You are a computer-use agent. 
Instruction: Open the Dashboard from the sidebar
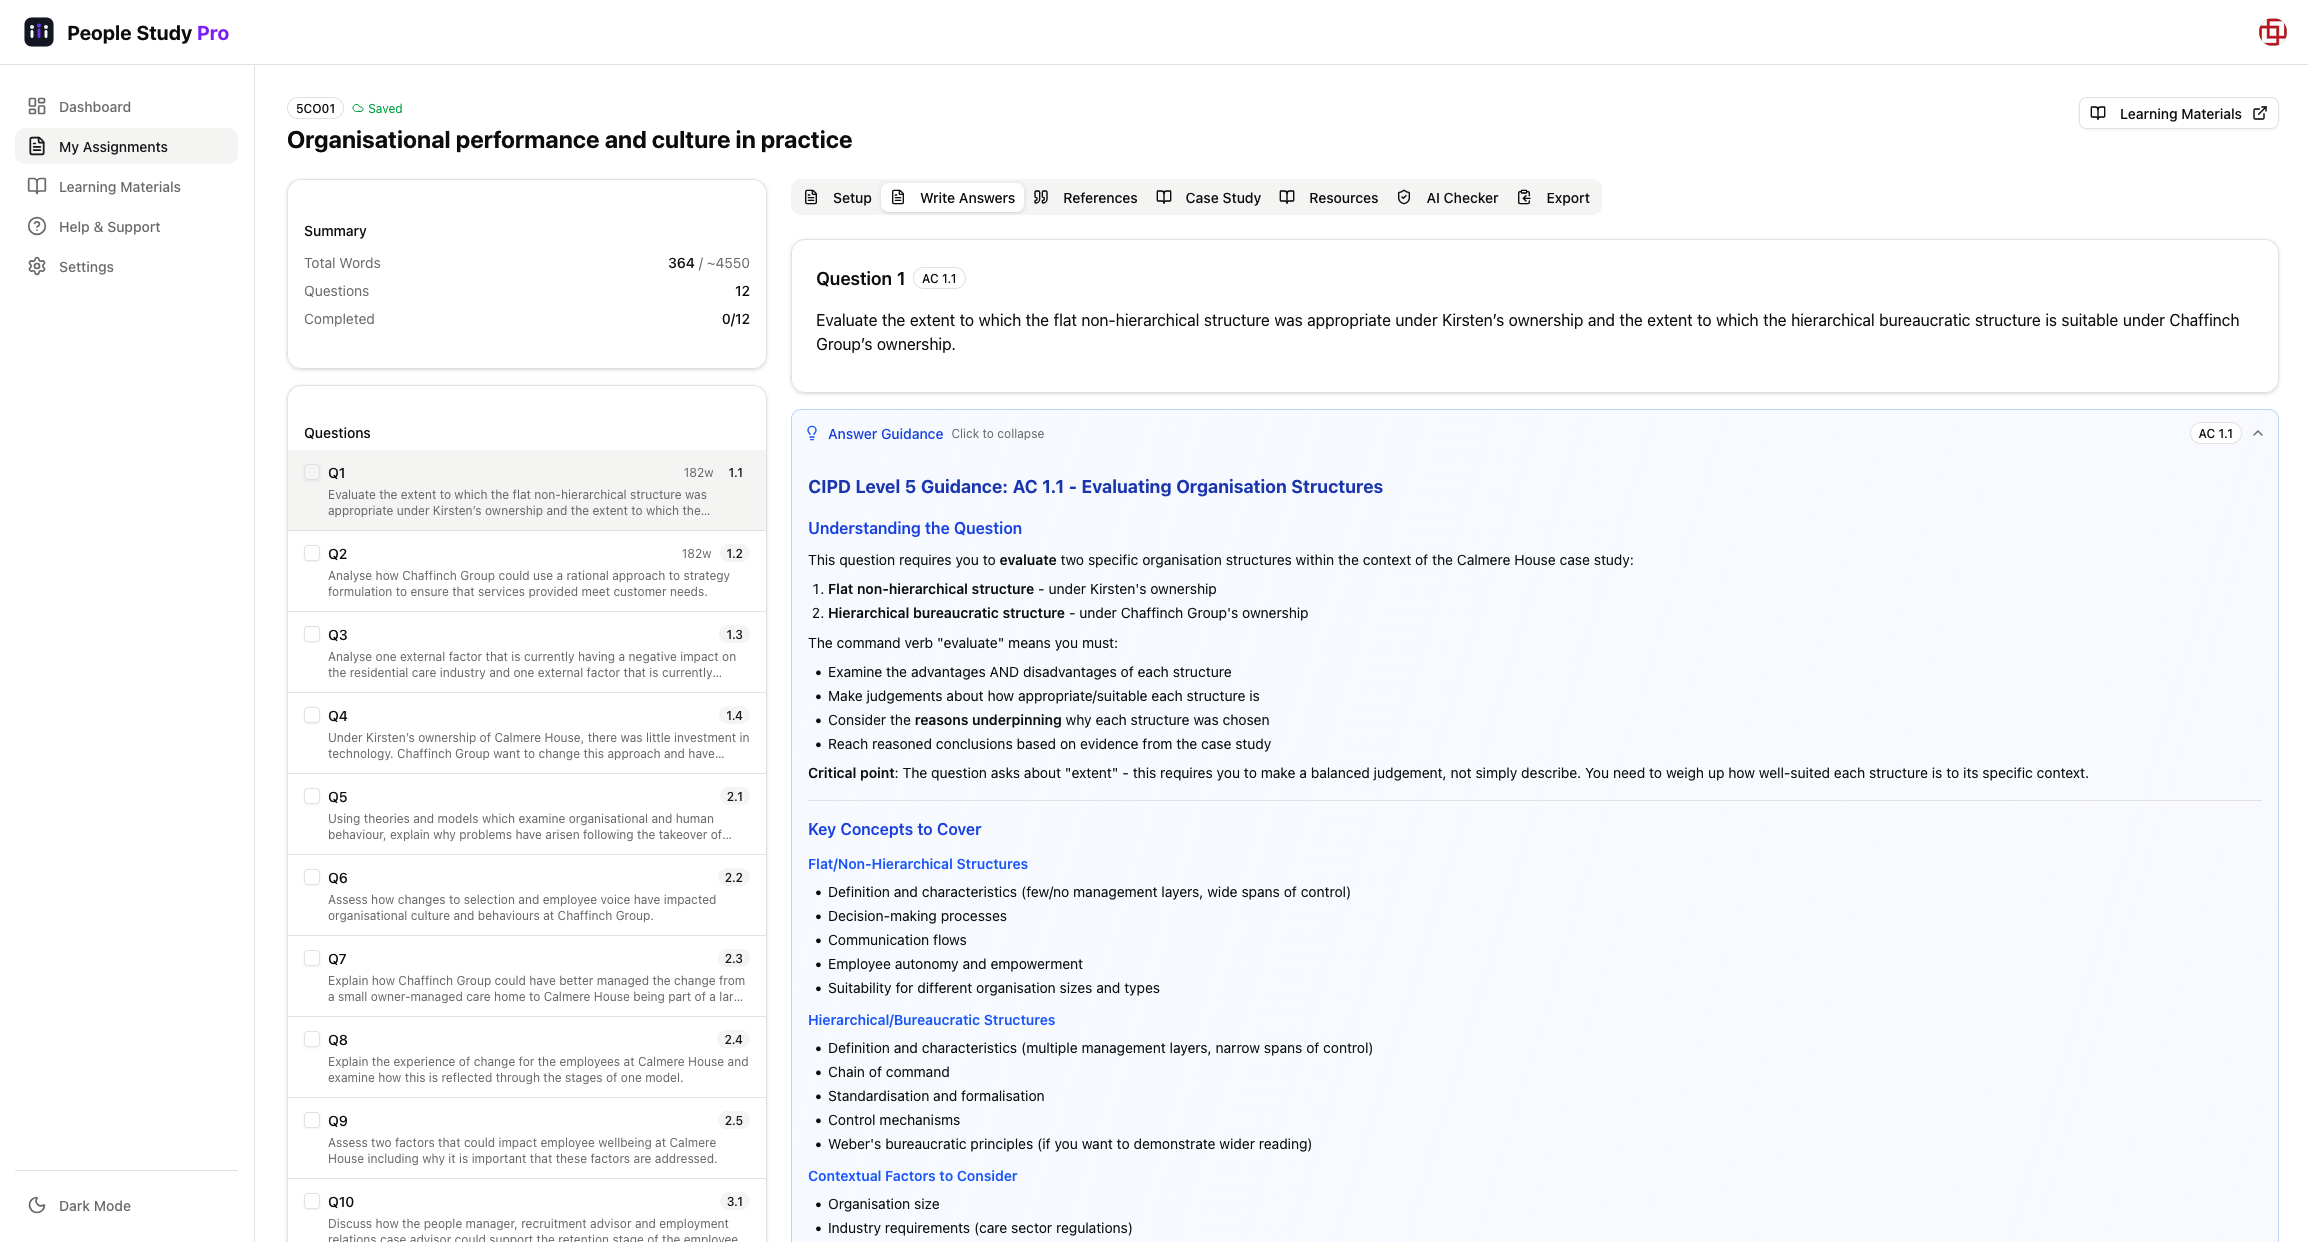click(x=95, y=106)
